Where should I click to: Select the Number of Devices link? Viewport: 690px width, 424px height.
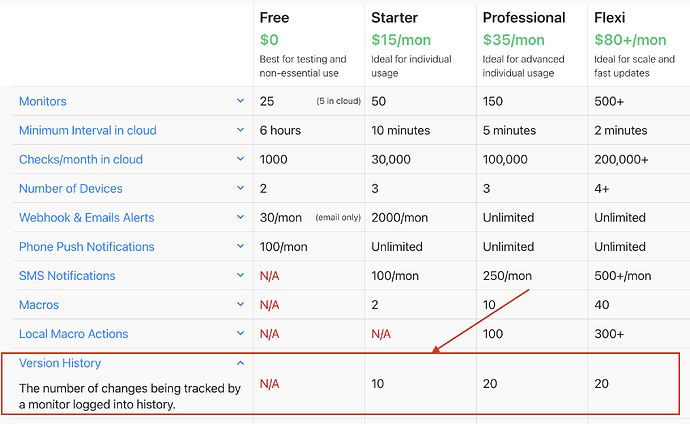tap(70, 188)
